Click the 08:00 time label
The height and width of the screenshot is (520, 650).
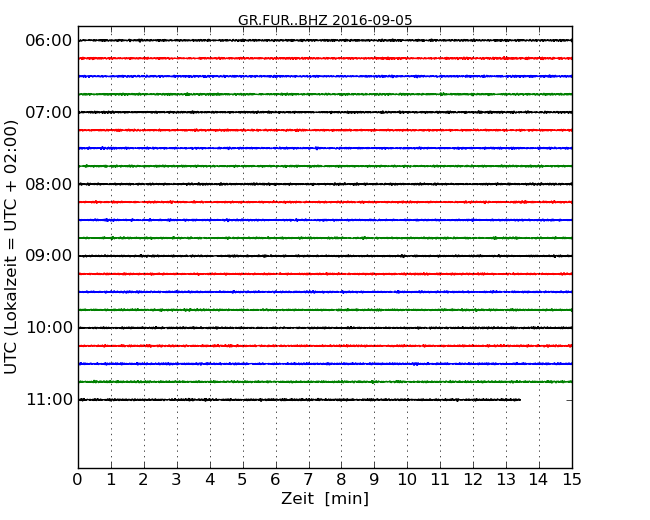pyautogui.click(x=49, y=184)
